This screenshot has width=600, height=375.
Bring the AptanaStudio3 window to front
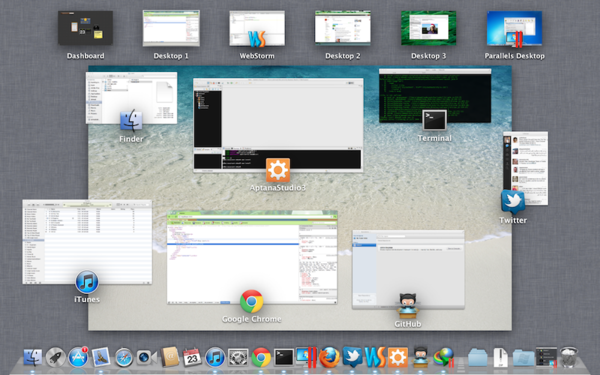coord(278,126)
